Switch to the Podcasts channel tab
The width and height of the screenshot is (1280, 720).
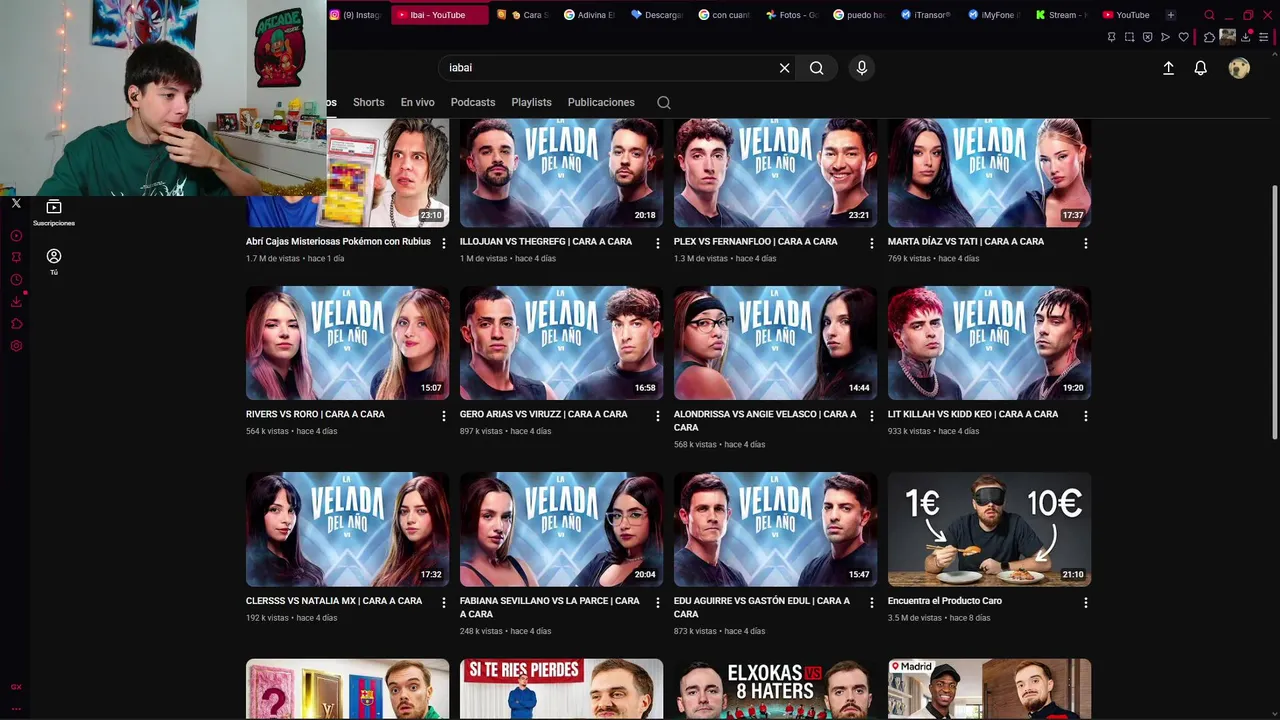[473, 102]
